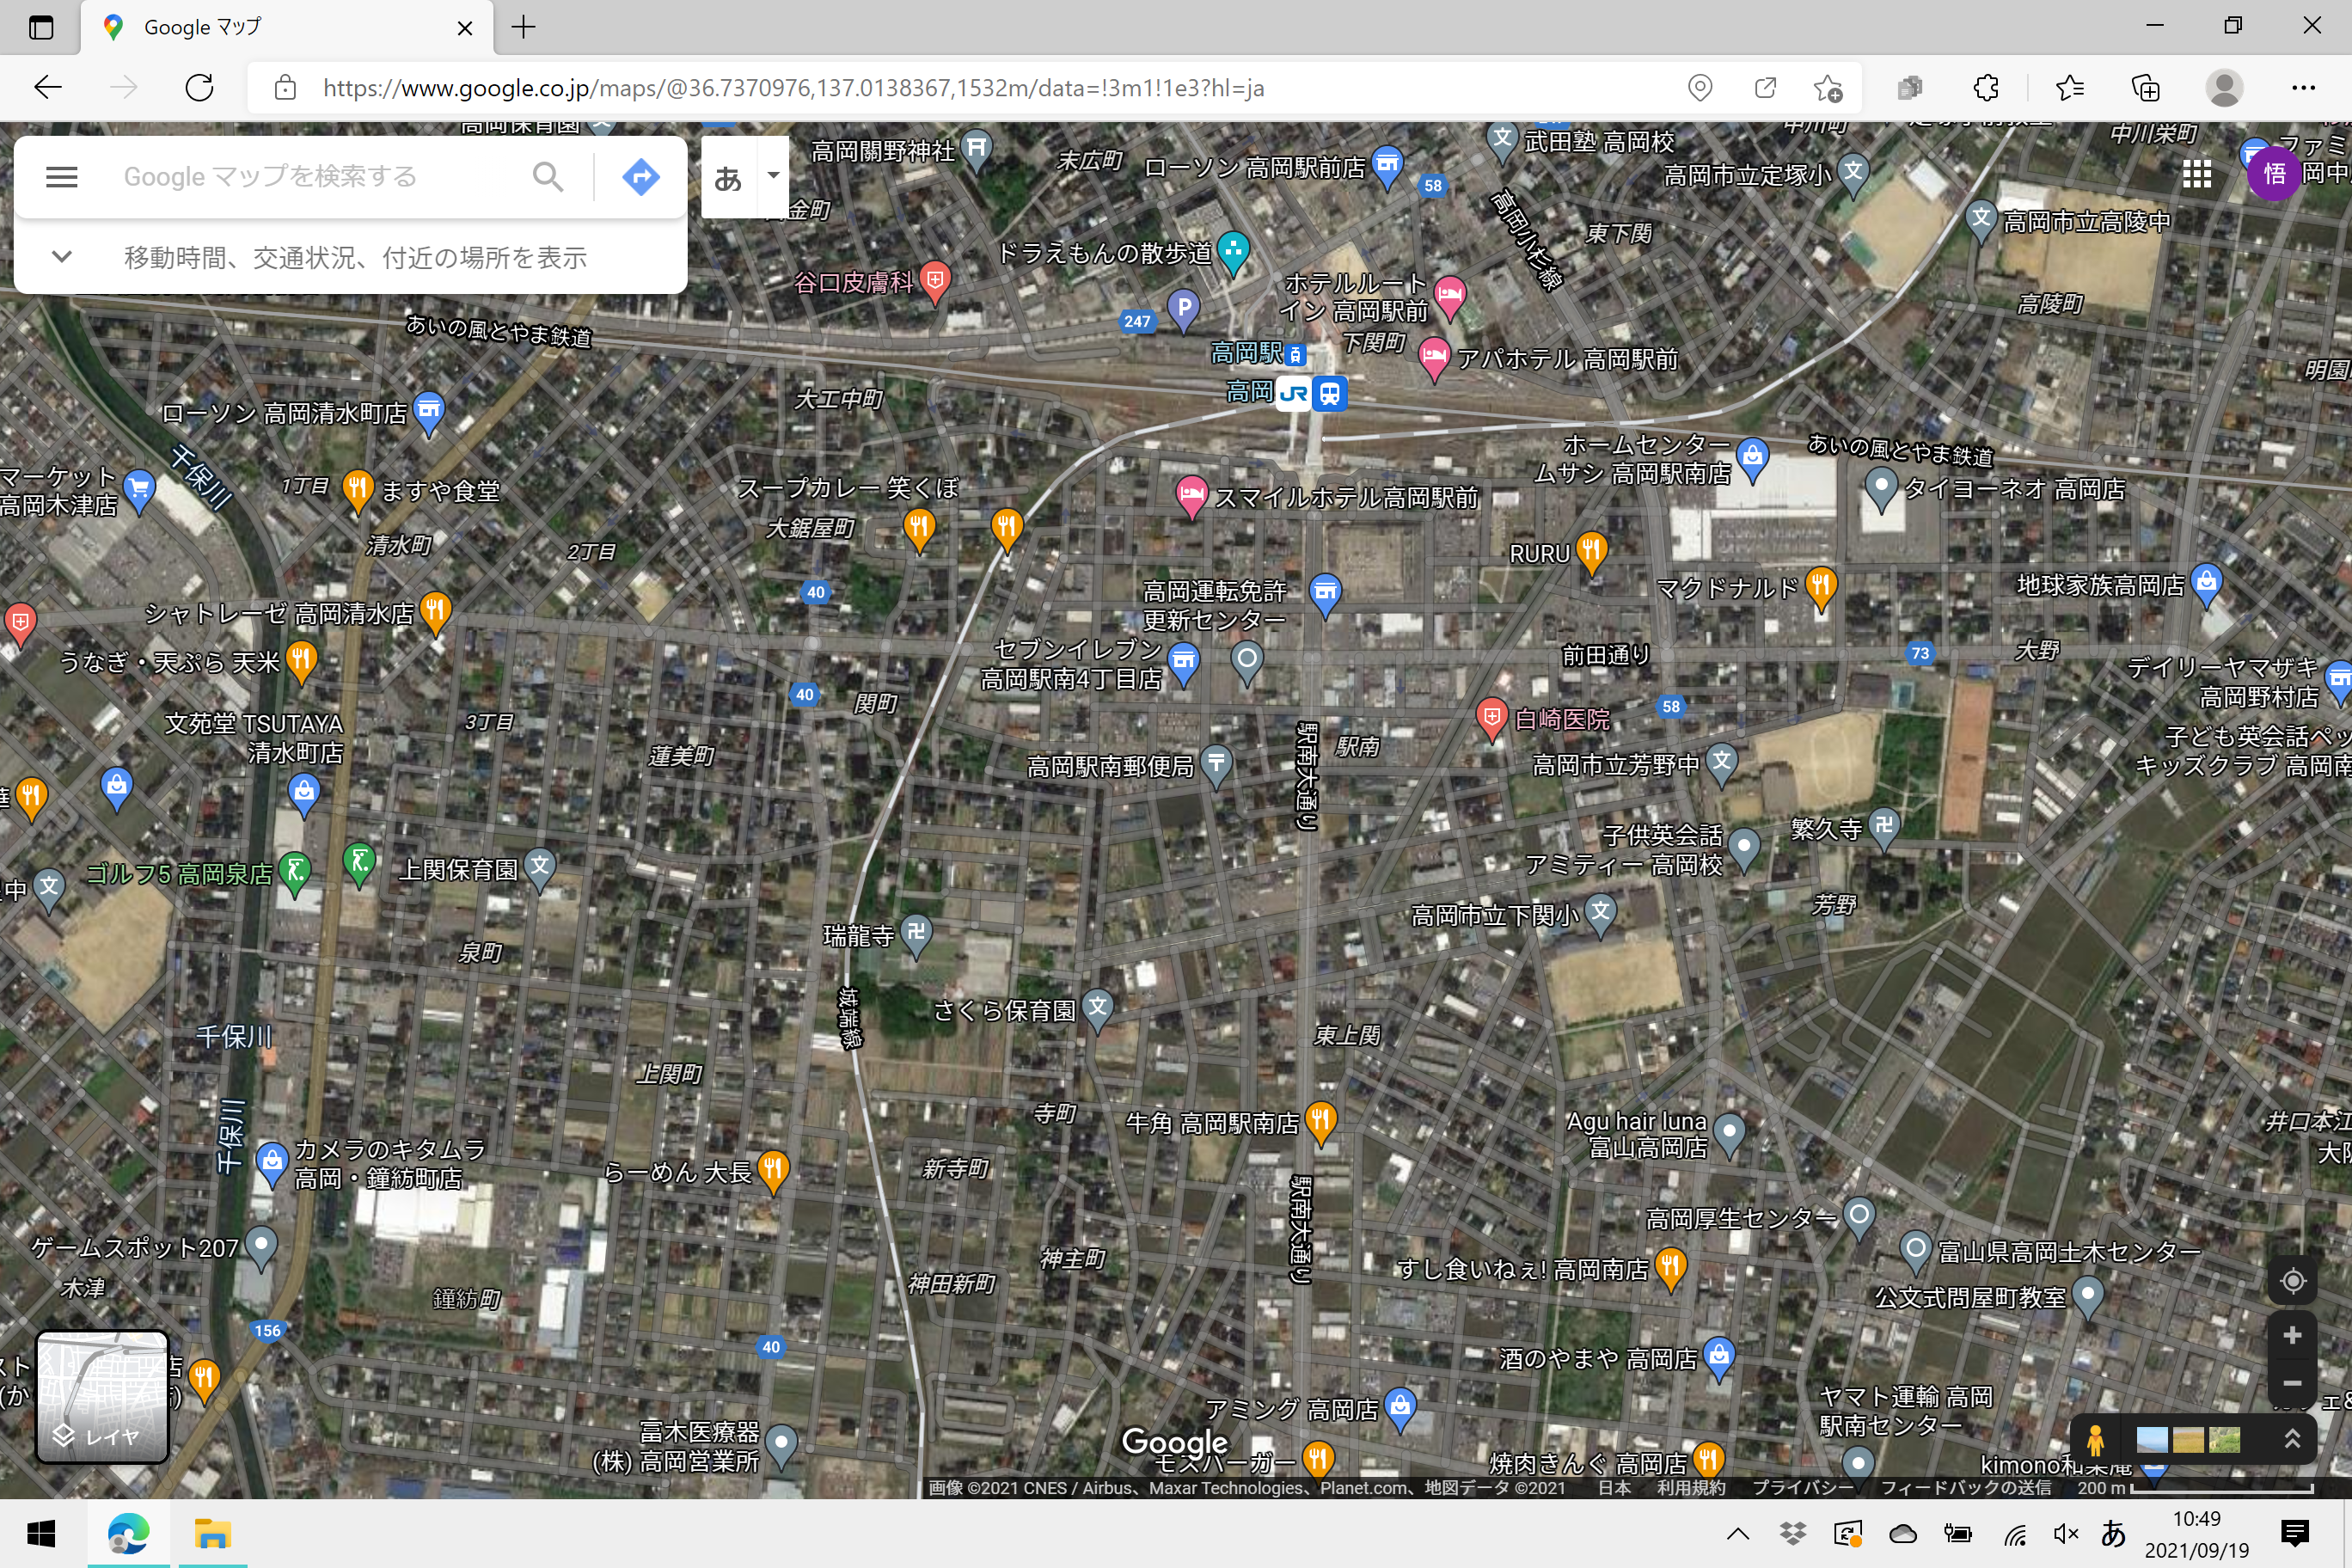This screenshot has width=2352, height=1568.
Task: Open the Google Maps hamburger menu
Action: click(x=62, y=177)
